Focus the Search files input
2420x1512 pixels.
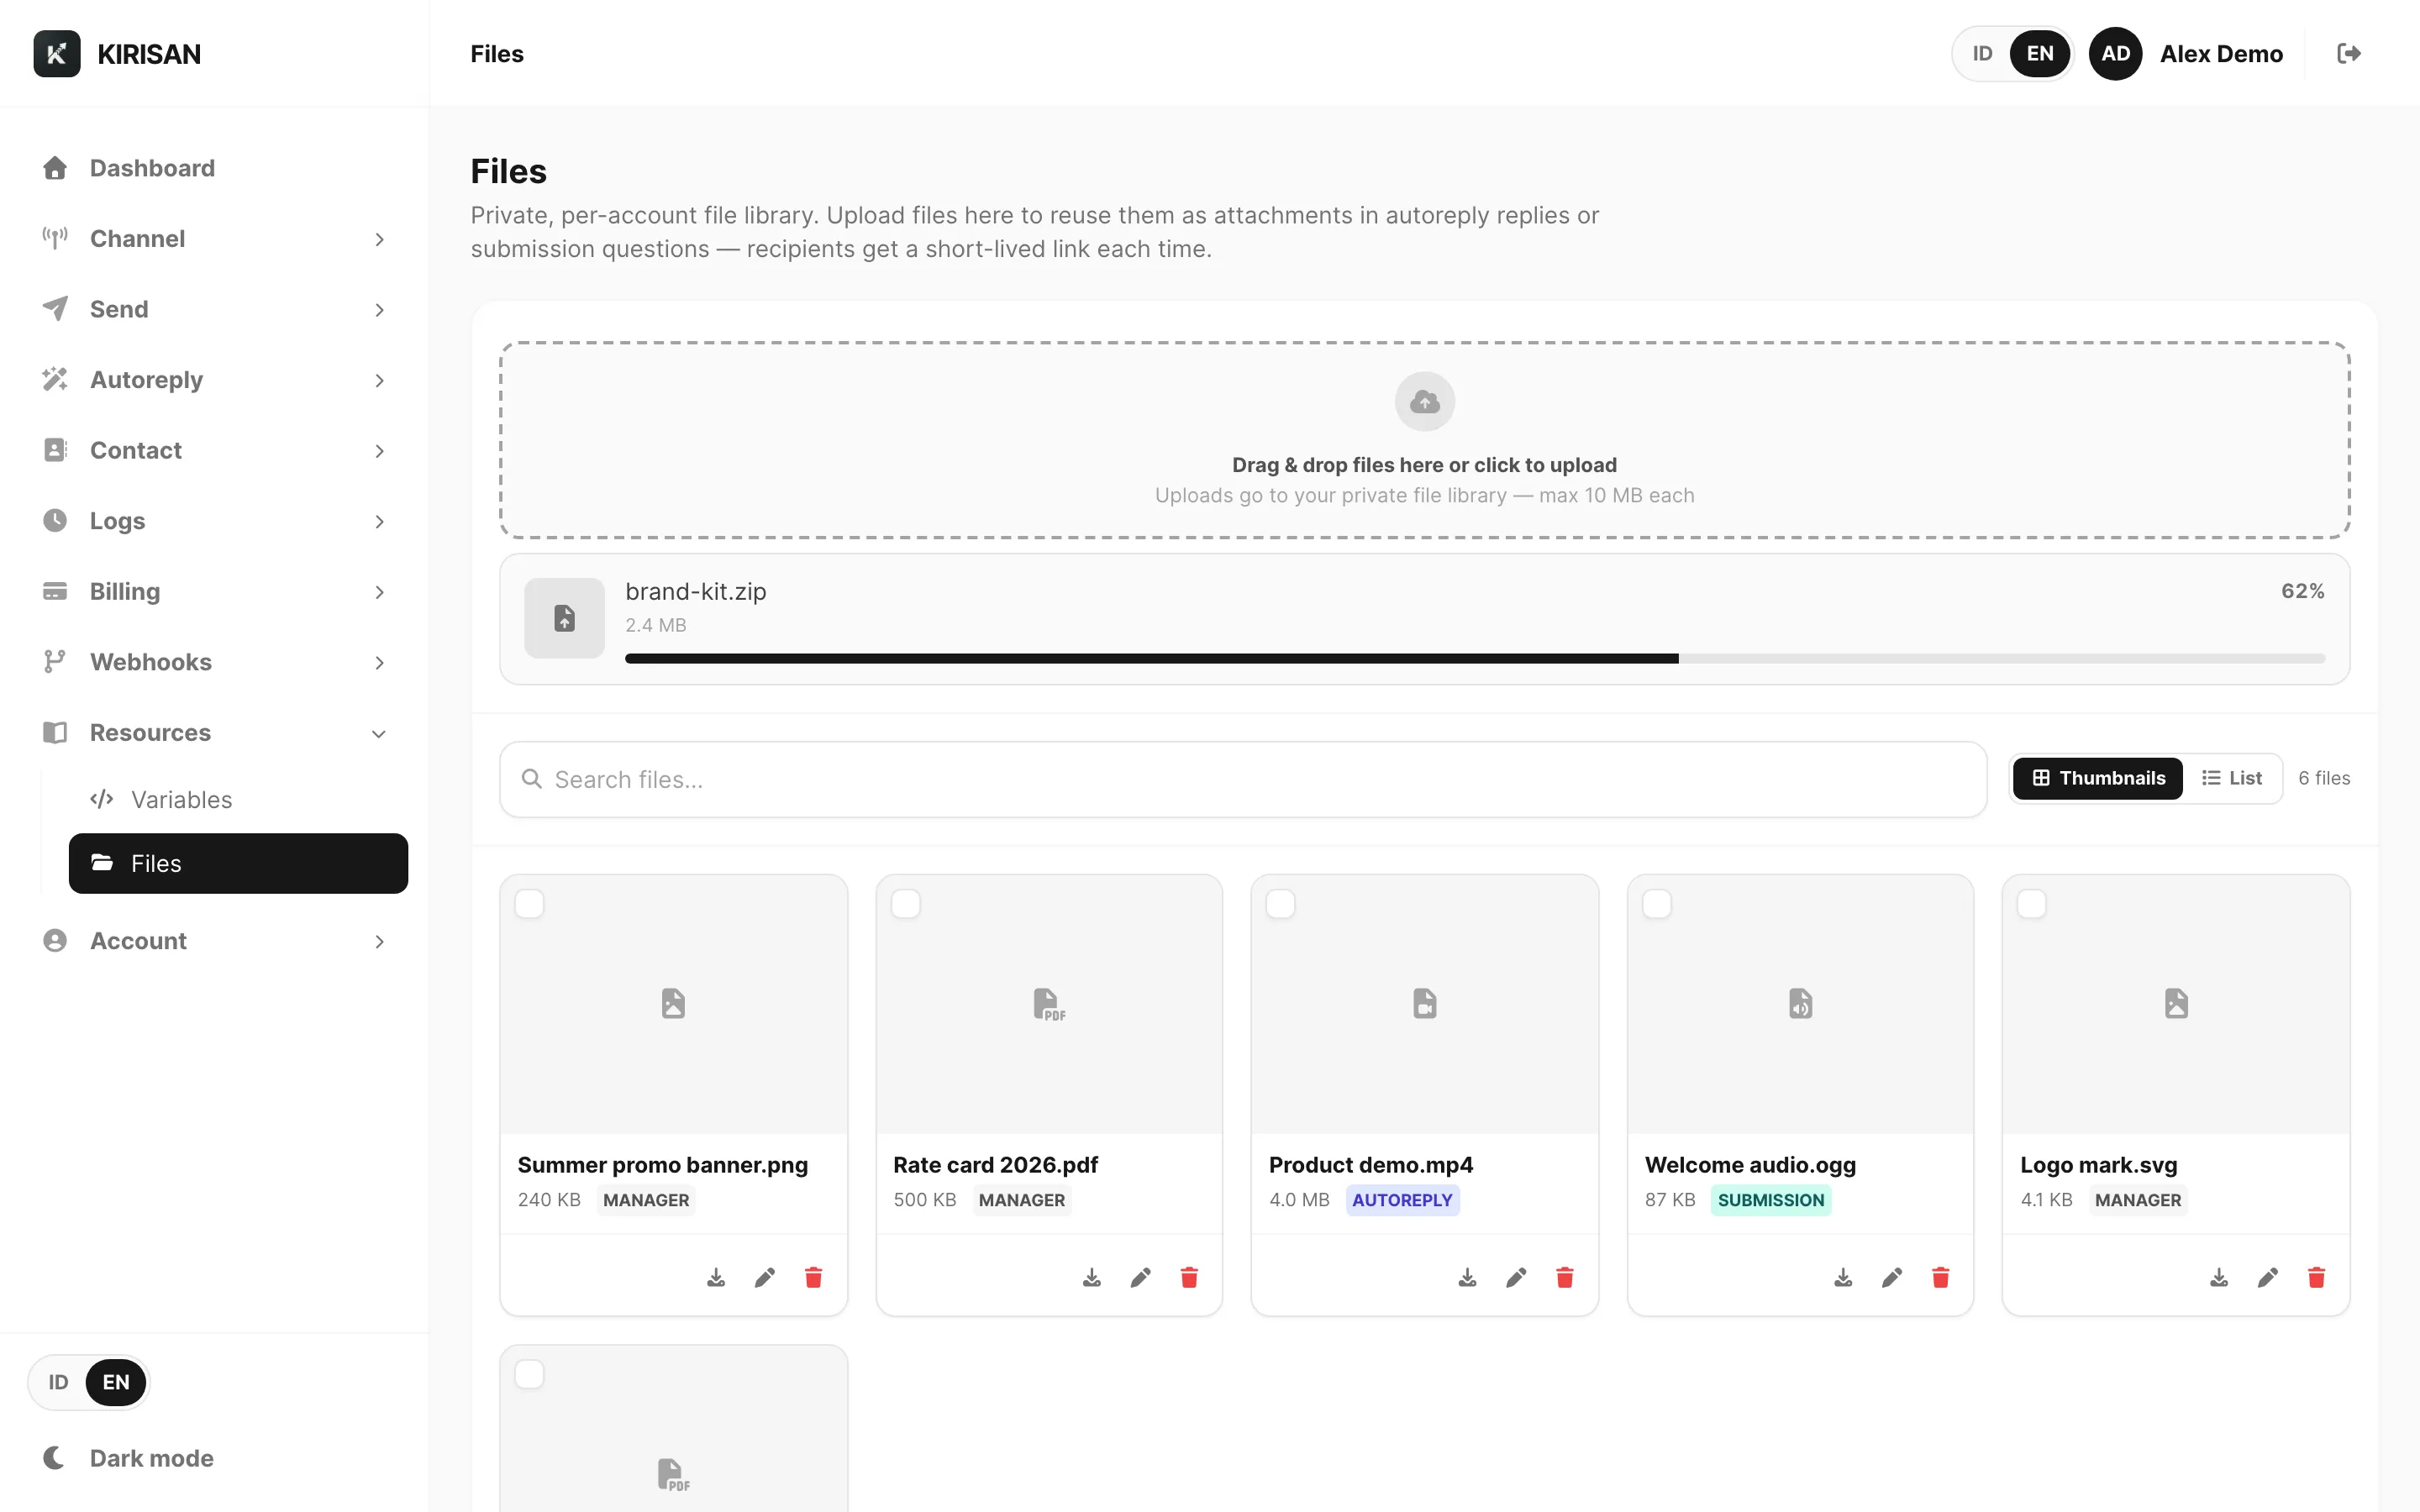[x=1242, y=779]
